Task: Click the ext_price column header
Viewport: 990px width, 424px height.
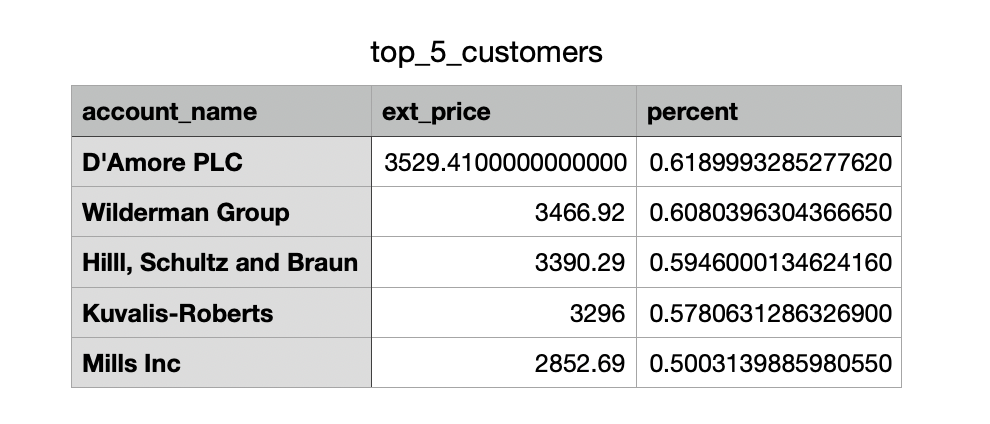Action: (504, 111)
